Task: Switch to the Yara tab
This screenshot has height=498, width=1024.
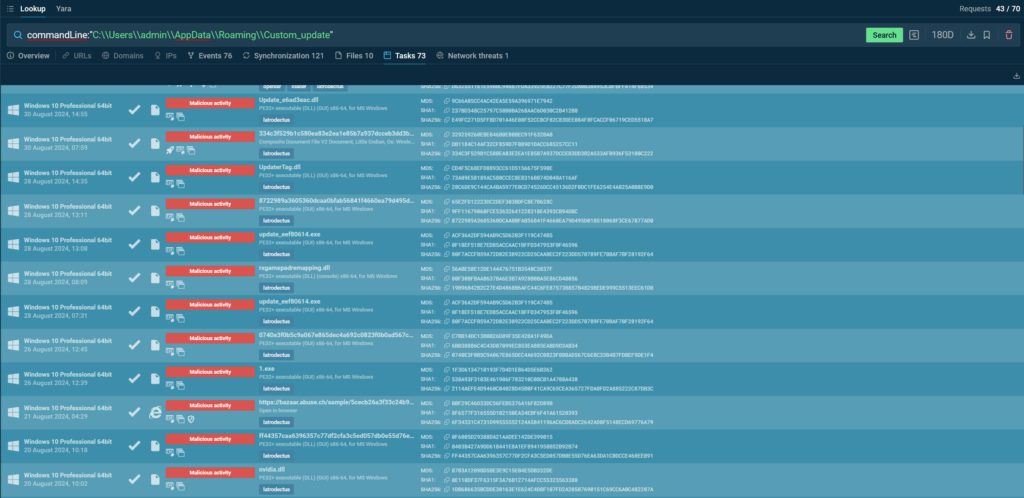Action: coord(63,7)
